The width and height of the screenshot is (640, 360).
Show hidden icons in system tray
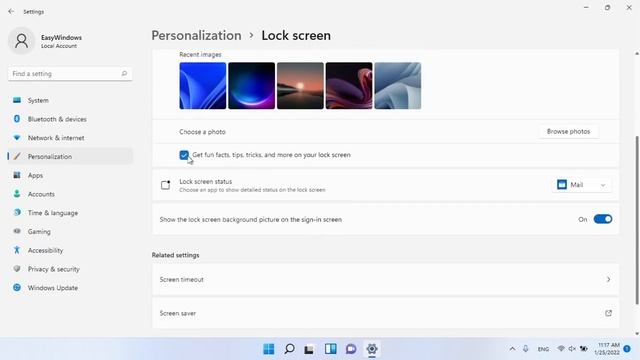512,349
